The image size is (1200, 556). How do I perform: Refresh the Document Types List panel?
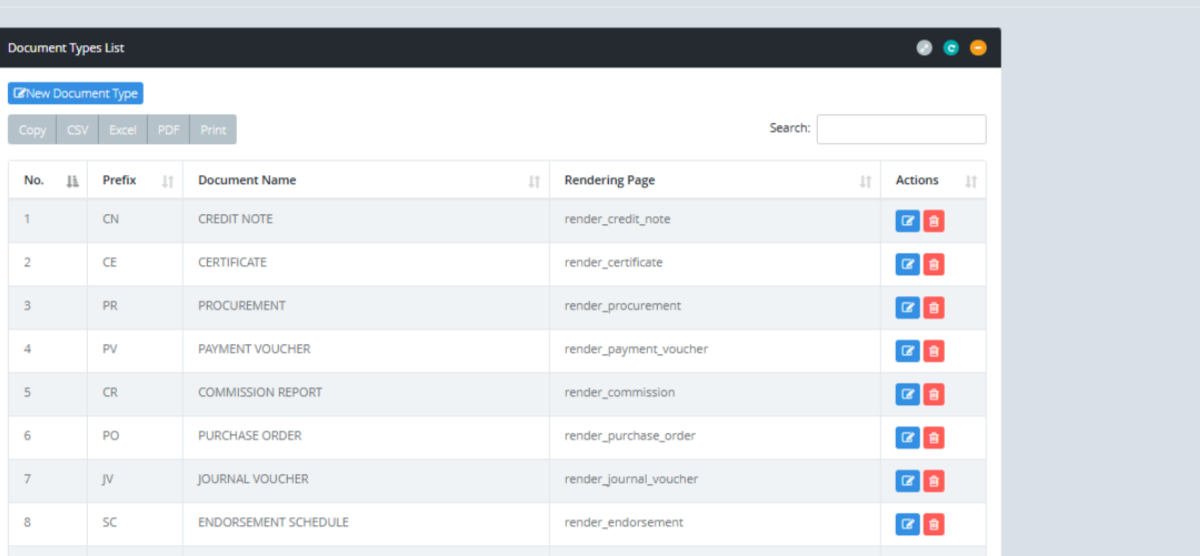tap(951, 48)
